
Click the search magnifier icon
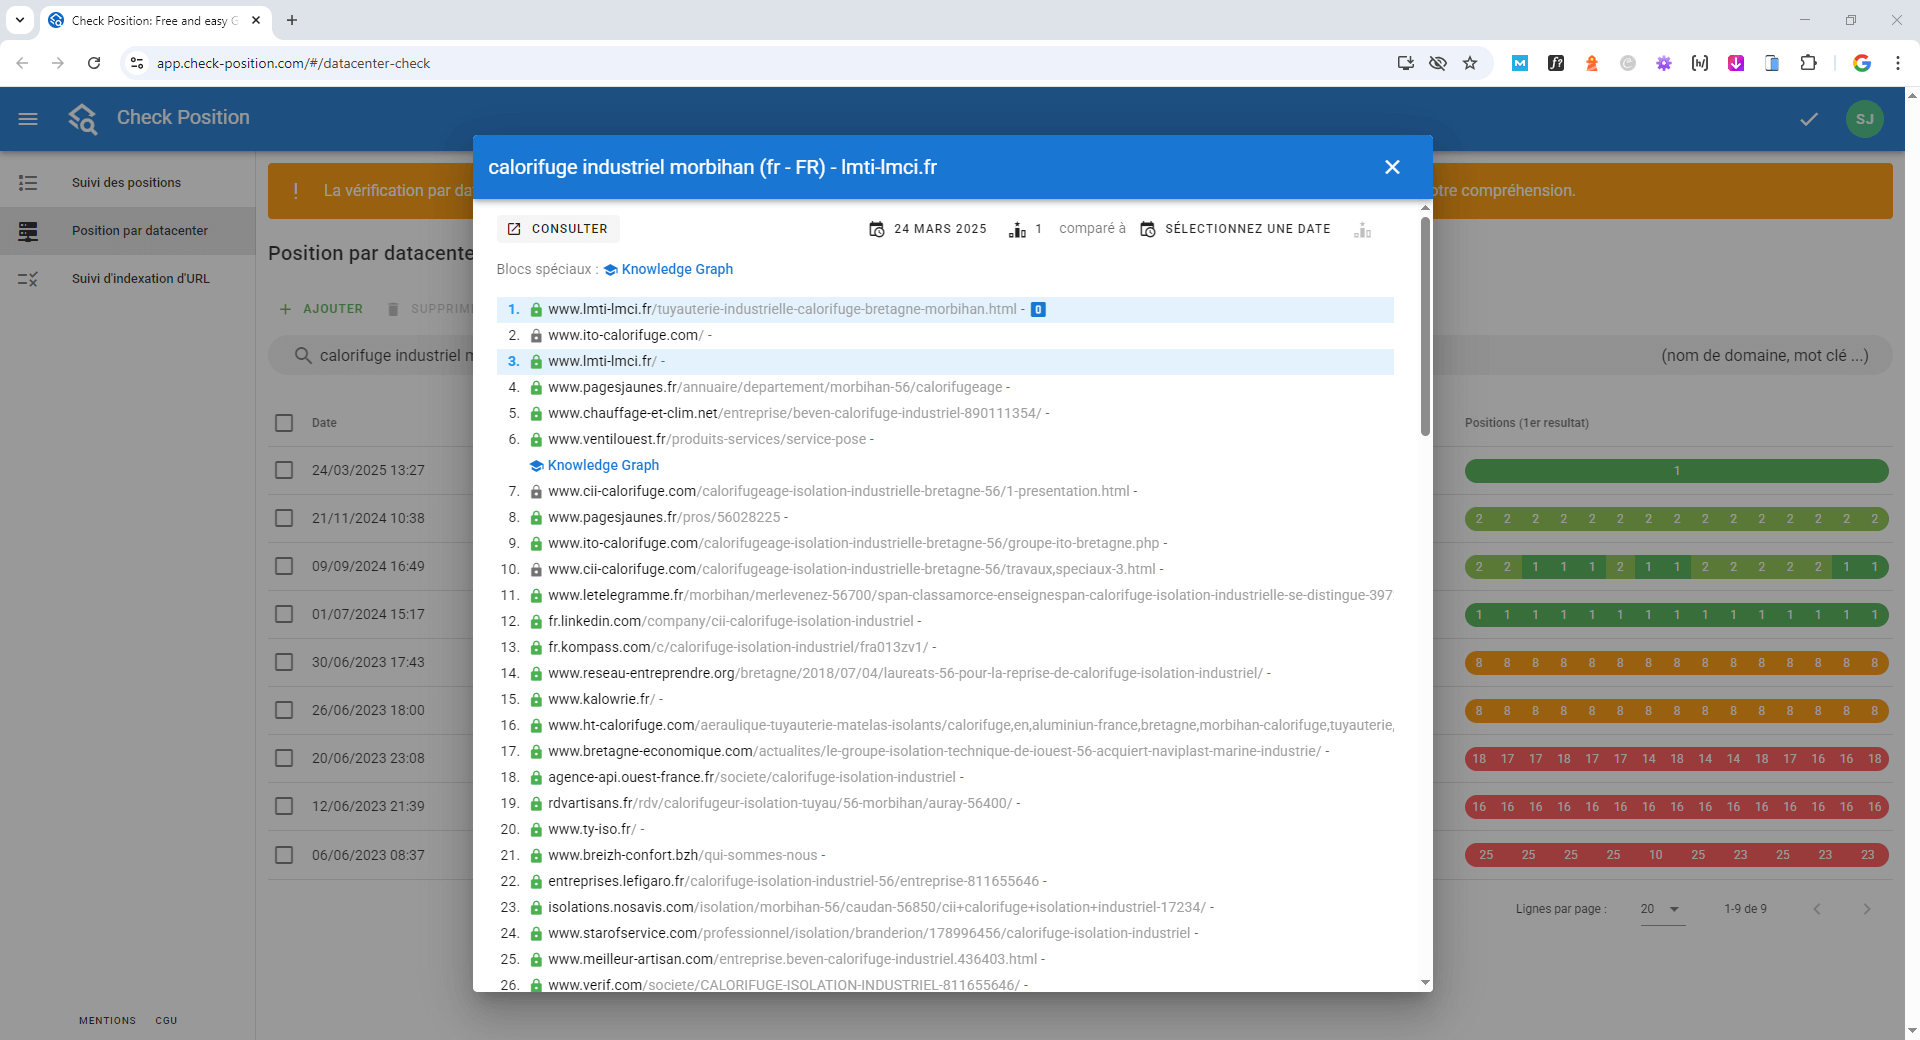pos(303,355)
